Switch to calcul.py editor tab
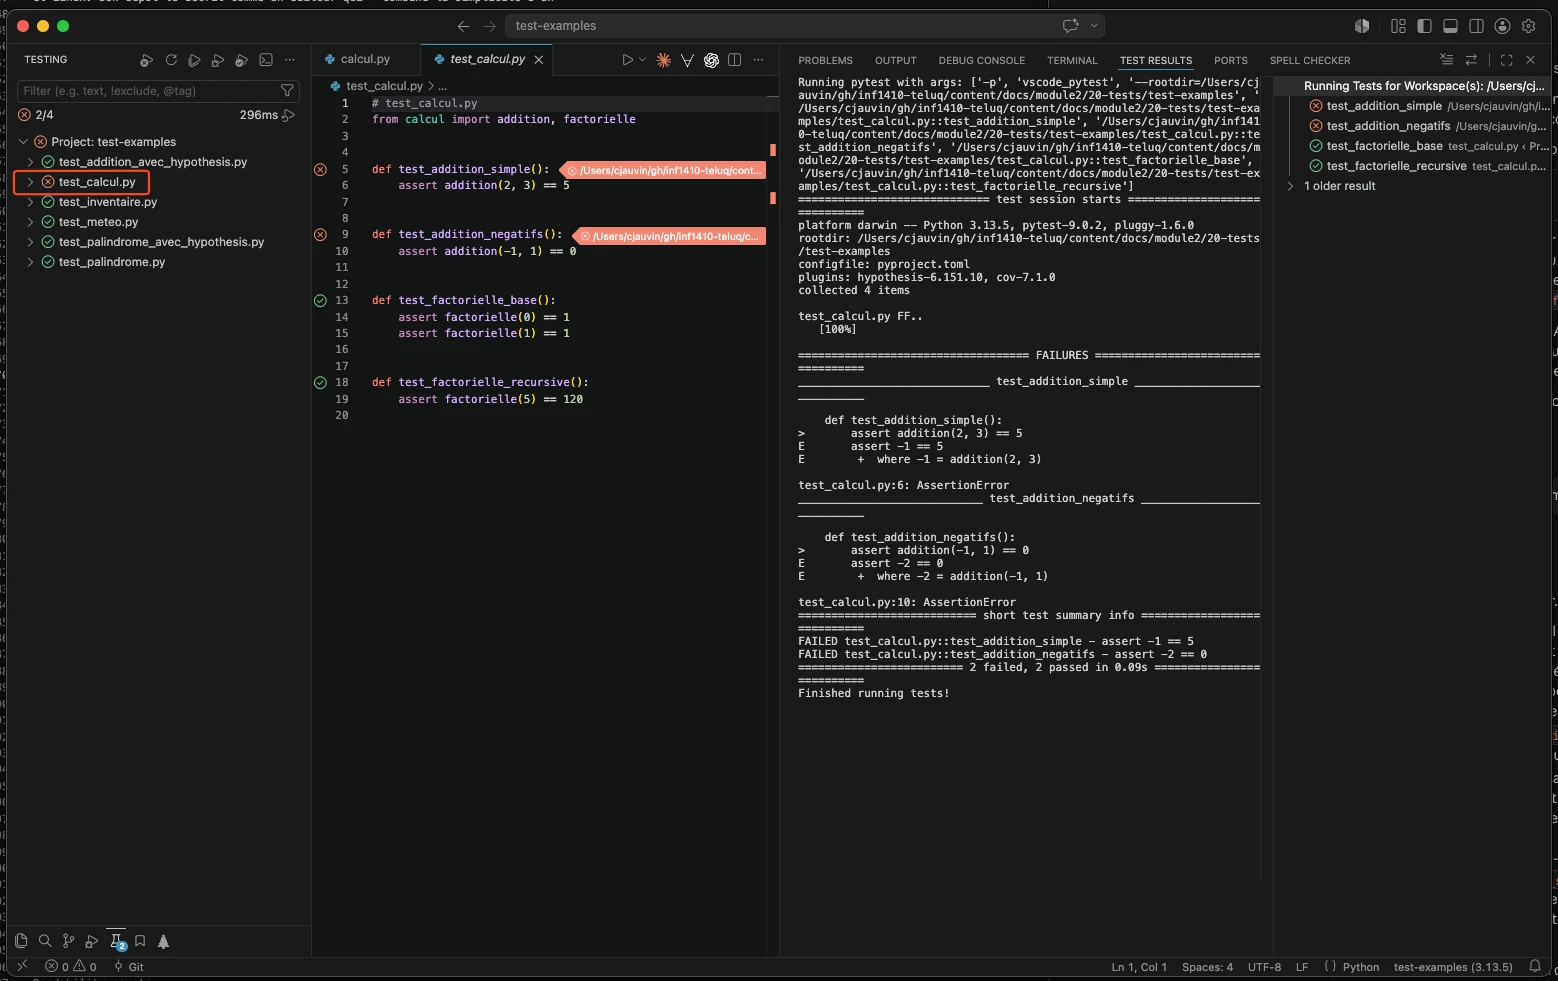 coord(365,59)
